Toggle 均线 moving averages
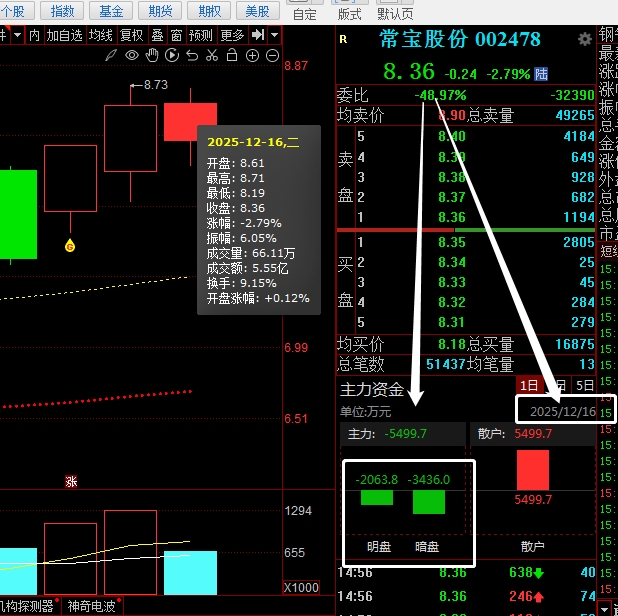 pyautogui.click(x=101, y=35)
